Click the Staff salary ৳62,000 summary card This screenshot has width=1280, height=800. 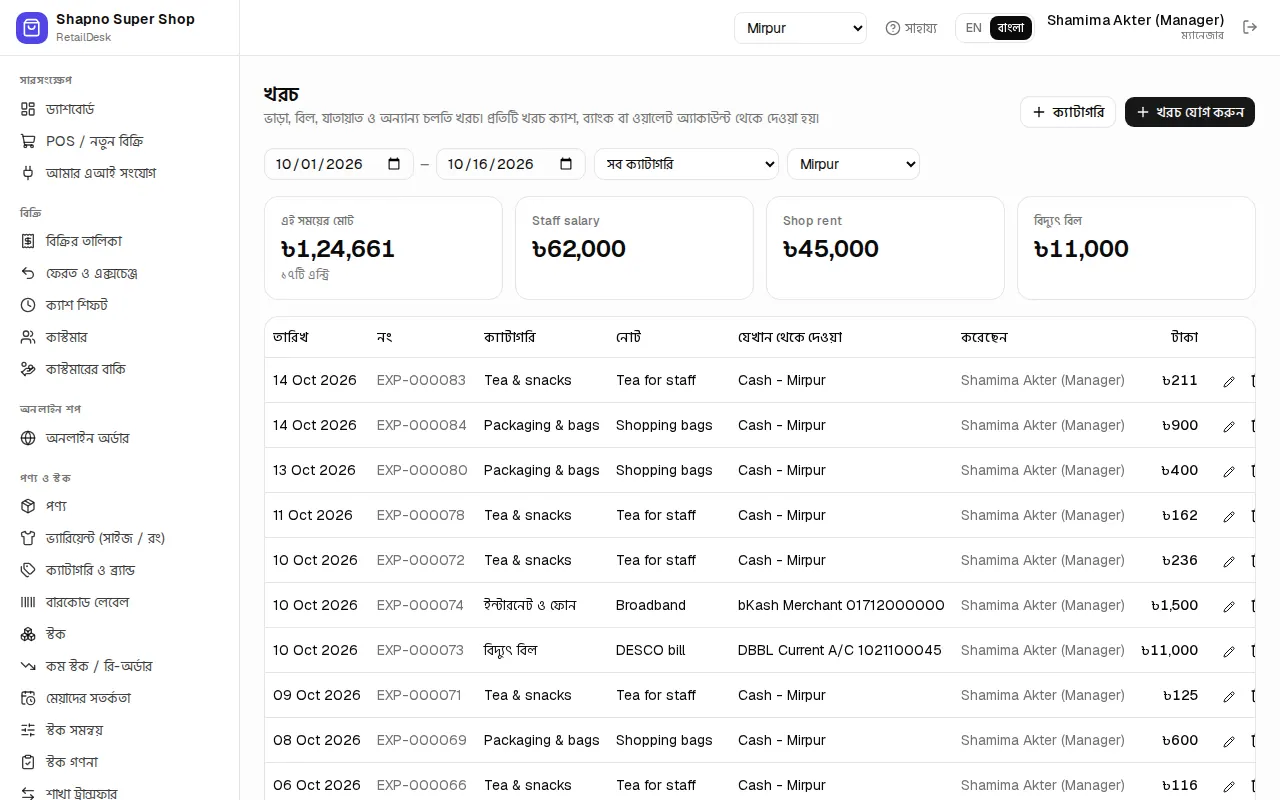[x=634, y=248]
